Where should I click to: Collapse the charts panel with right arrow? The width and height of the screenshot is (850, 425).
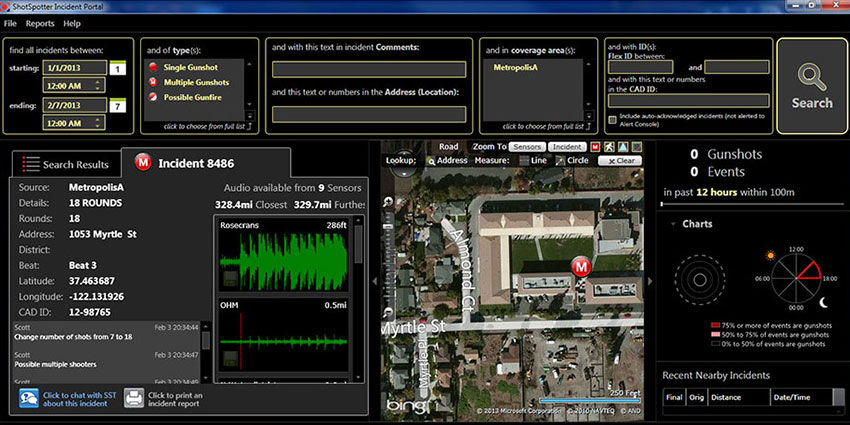pyautogui.click(x=651, y=281)
